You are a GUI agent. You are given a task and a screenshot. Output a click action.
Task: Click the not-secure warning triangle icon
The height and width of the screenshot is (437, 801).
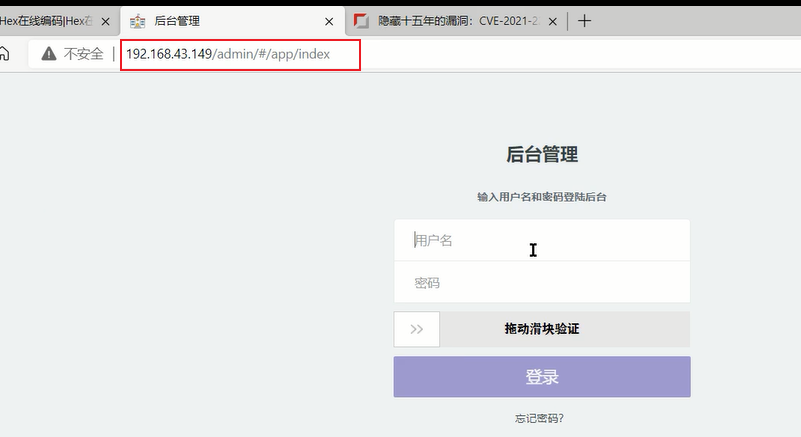[x=49, y=53]
